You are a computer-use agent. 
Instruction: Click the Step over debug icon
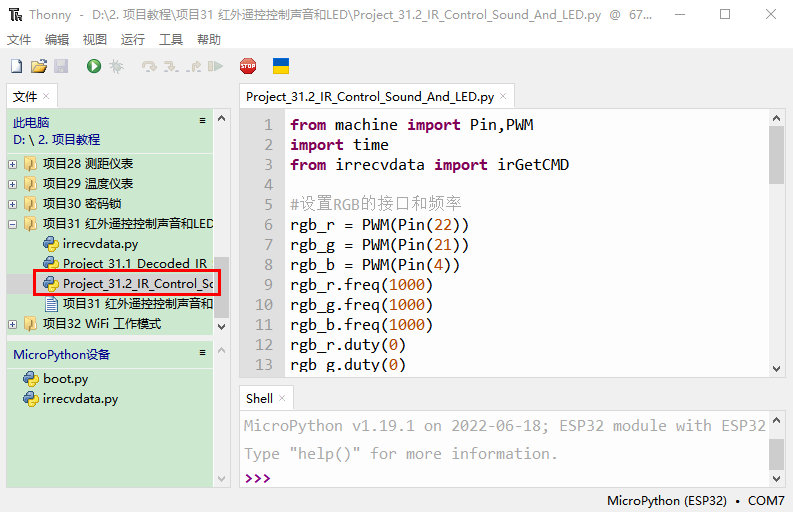pos(149,66)
